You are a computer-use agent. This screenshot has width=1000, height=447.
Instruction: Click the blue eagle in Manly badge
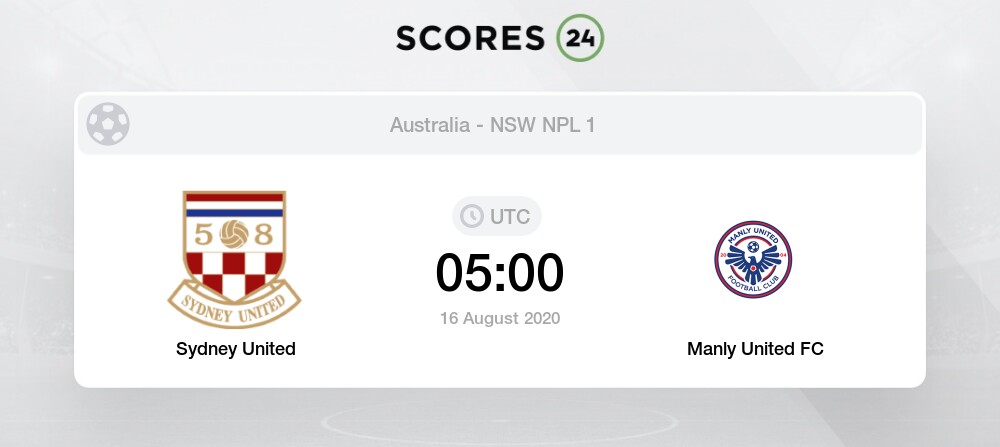753,261
